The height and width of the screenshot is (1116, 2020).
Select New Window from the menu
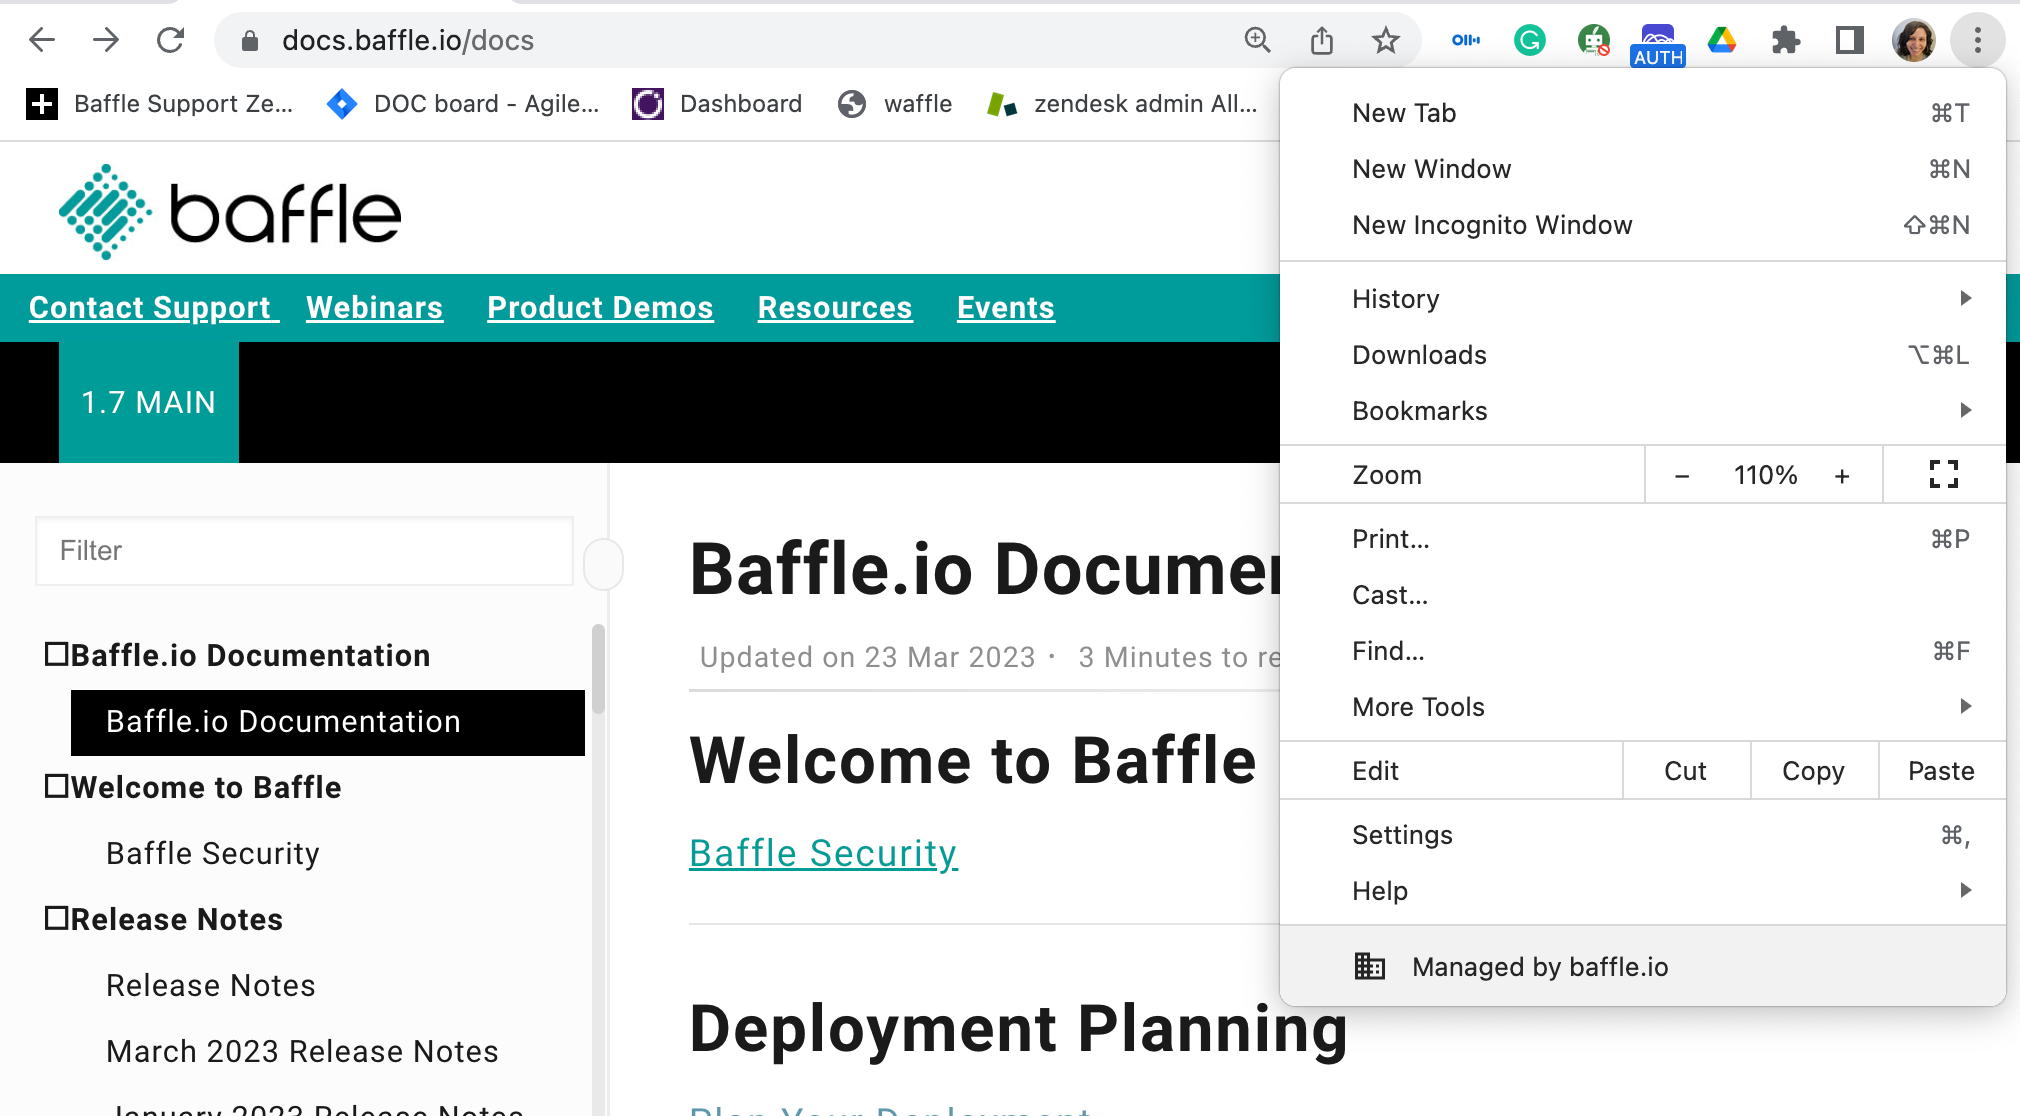[1643, 169]
